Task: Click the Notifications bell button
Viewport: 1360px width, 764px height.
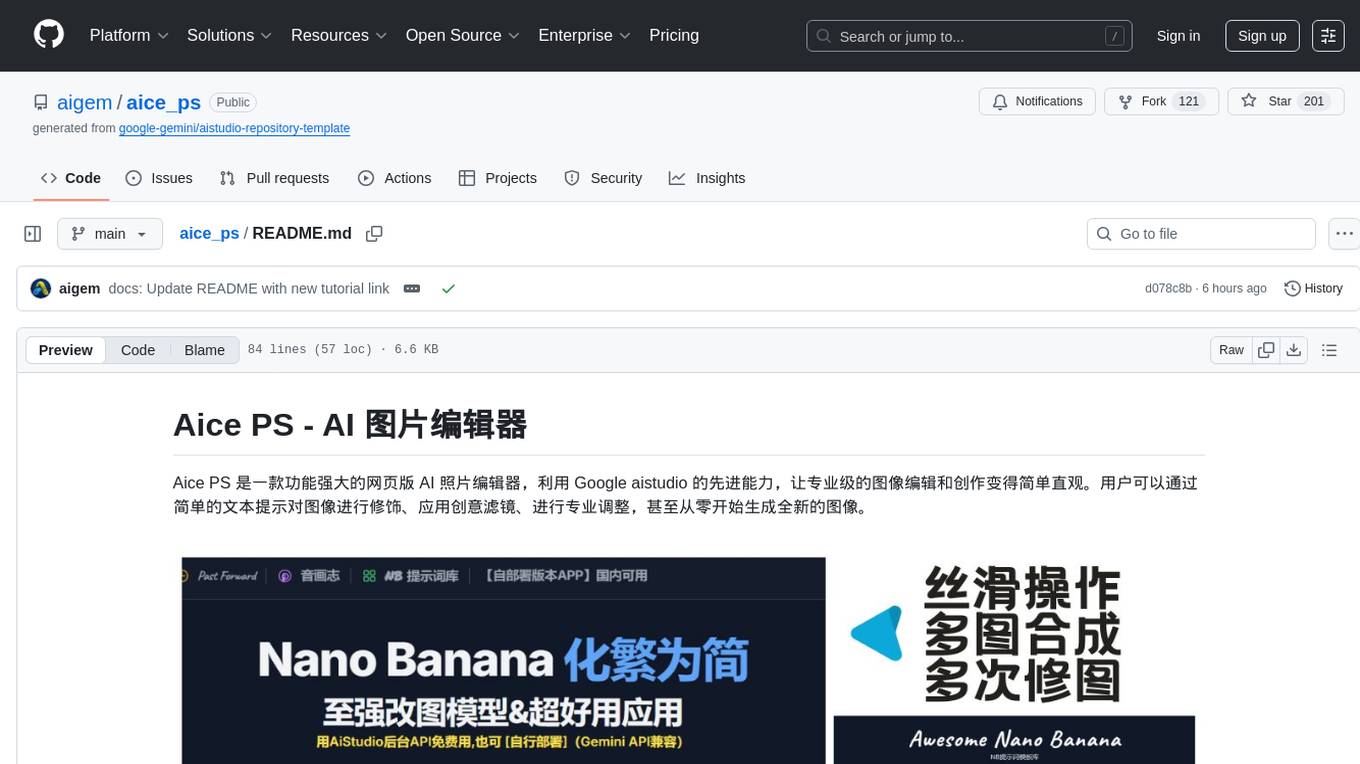Action: coord(1038,102)
